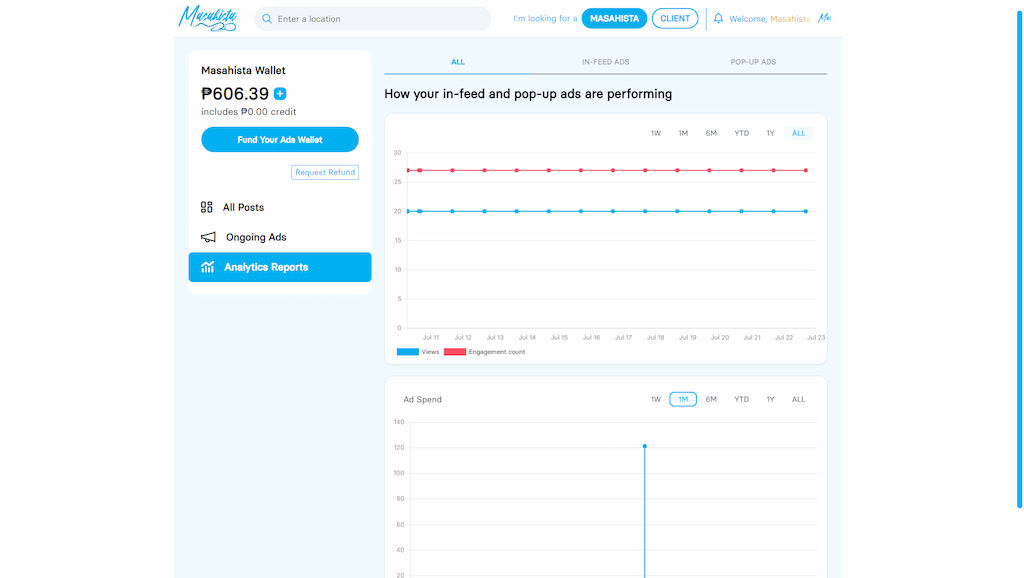Click the Ongoing Ads megaphone icon
This screenshot has width=1024, height=578.
(208, 237)
